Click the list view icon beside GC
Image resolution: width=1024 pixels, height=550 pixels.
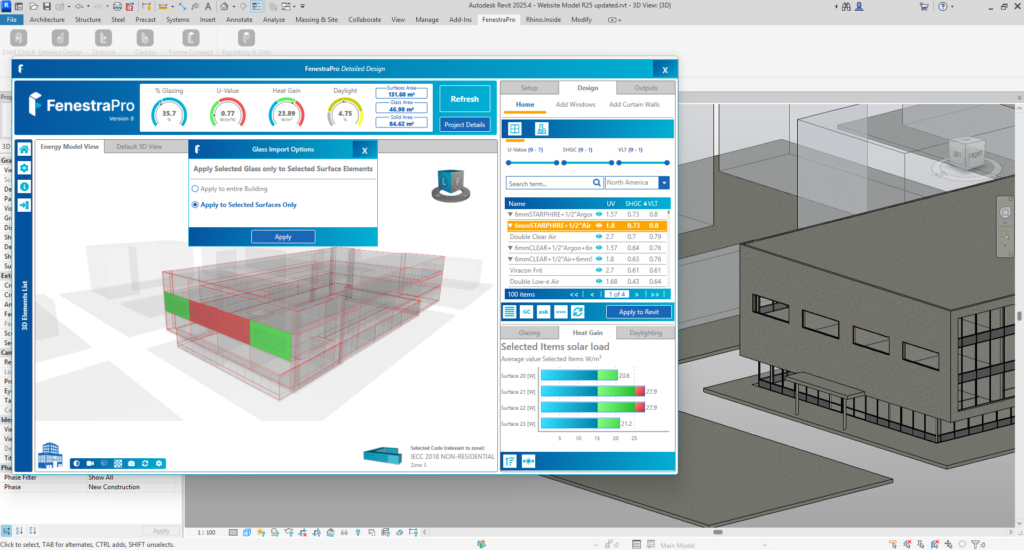click(509, 312)
